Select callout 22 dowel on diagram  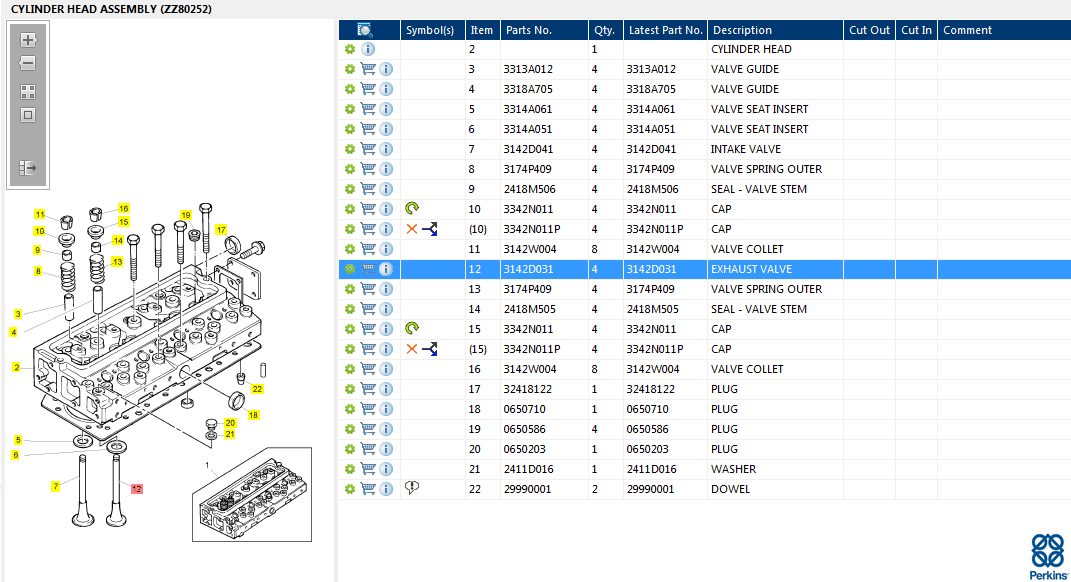pos(257,389)
